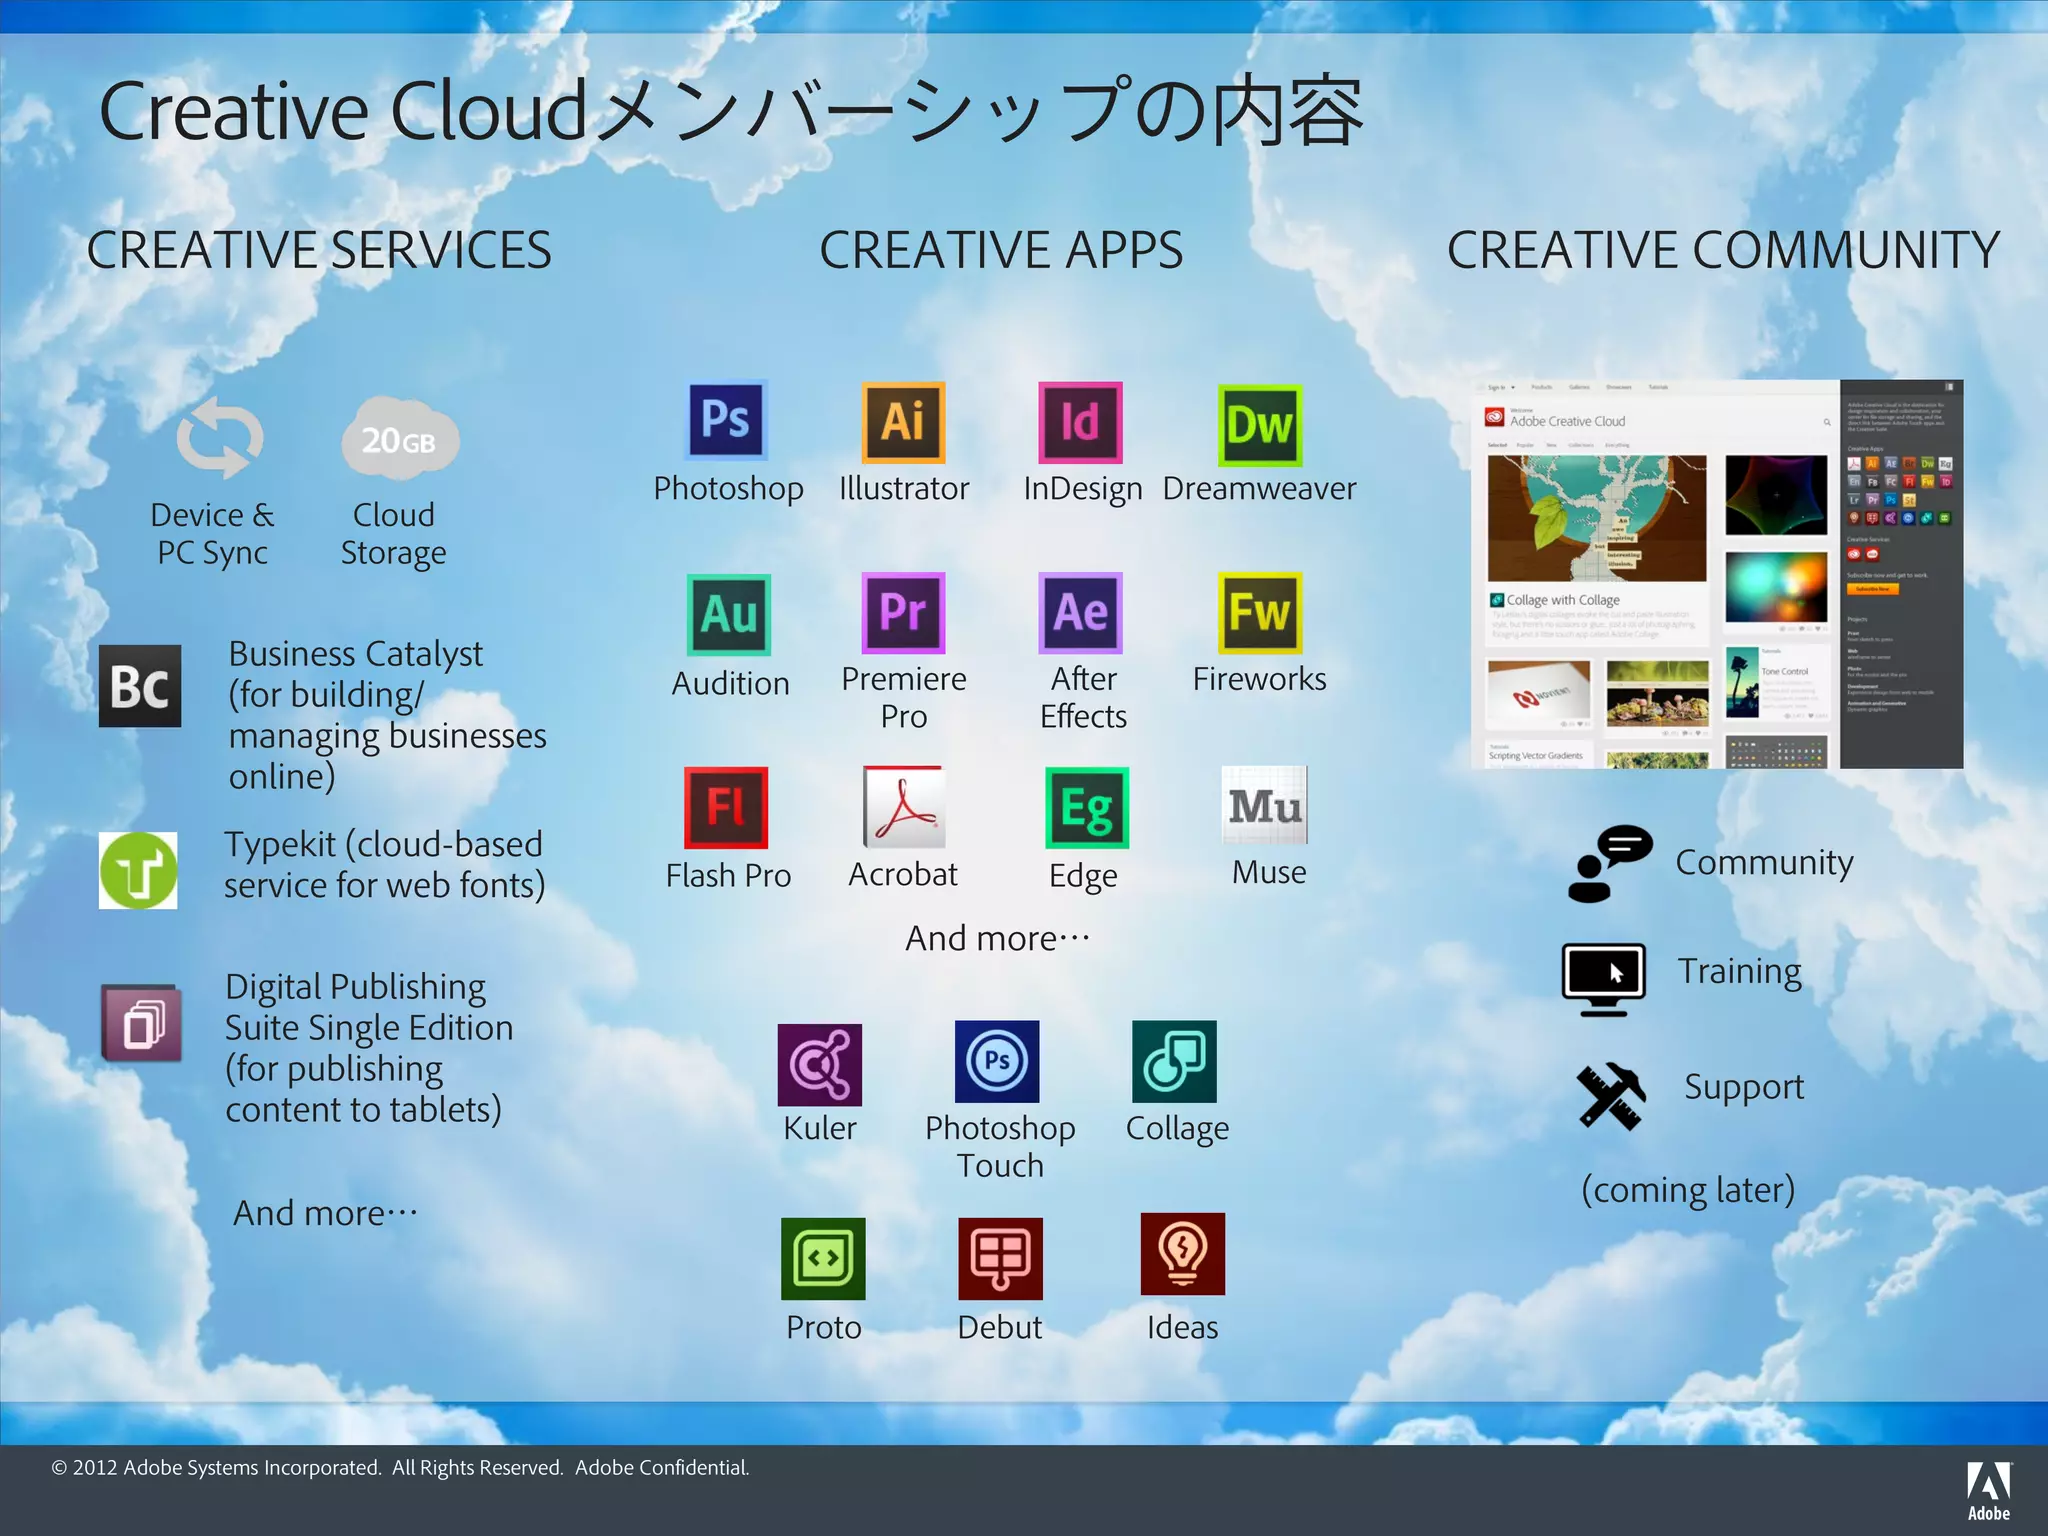
Task: Click the Adobe logo in footer
Action: (1989, 1491)
